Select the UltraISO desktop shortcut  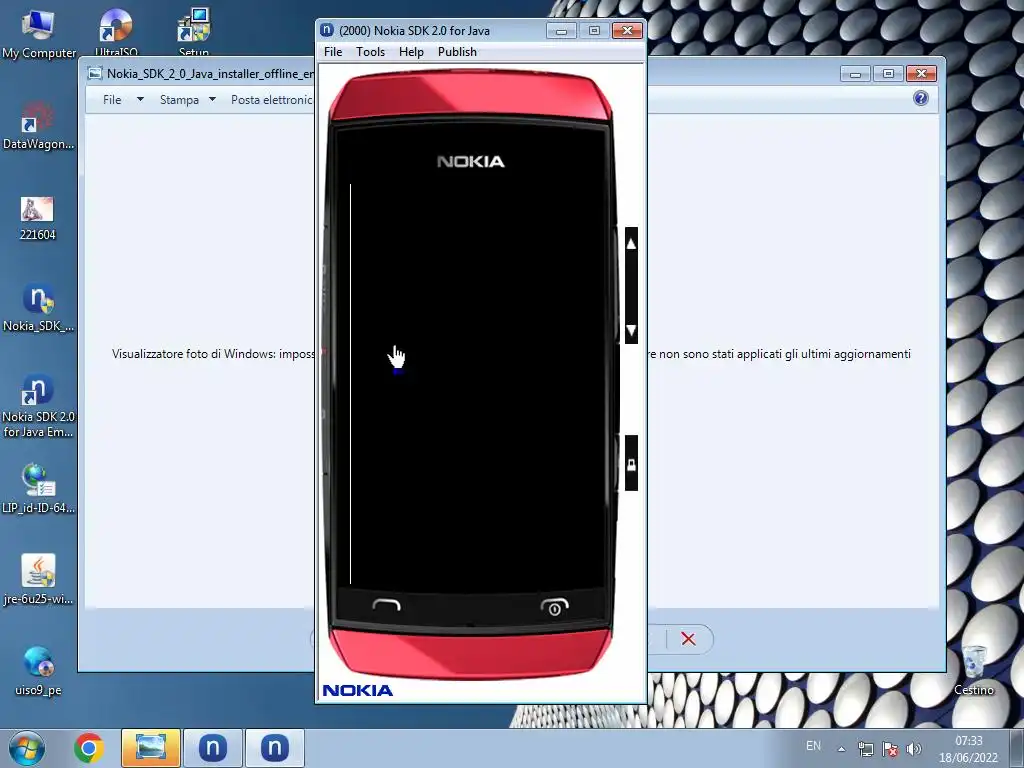pyautogui.click(x=116, y=31)
